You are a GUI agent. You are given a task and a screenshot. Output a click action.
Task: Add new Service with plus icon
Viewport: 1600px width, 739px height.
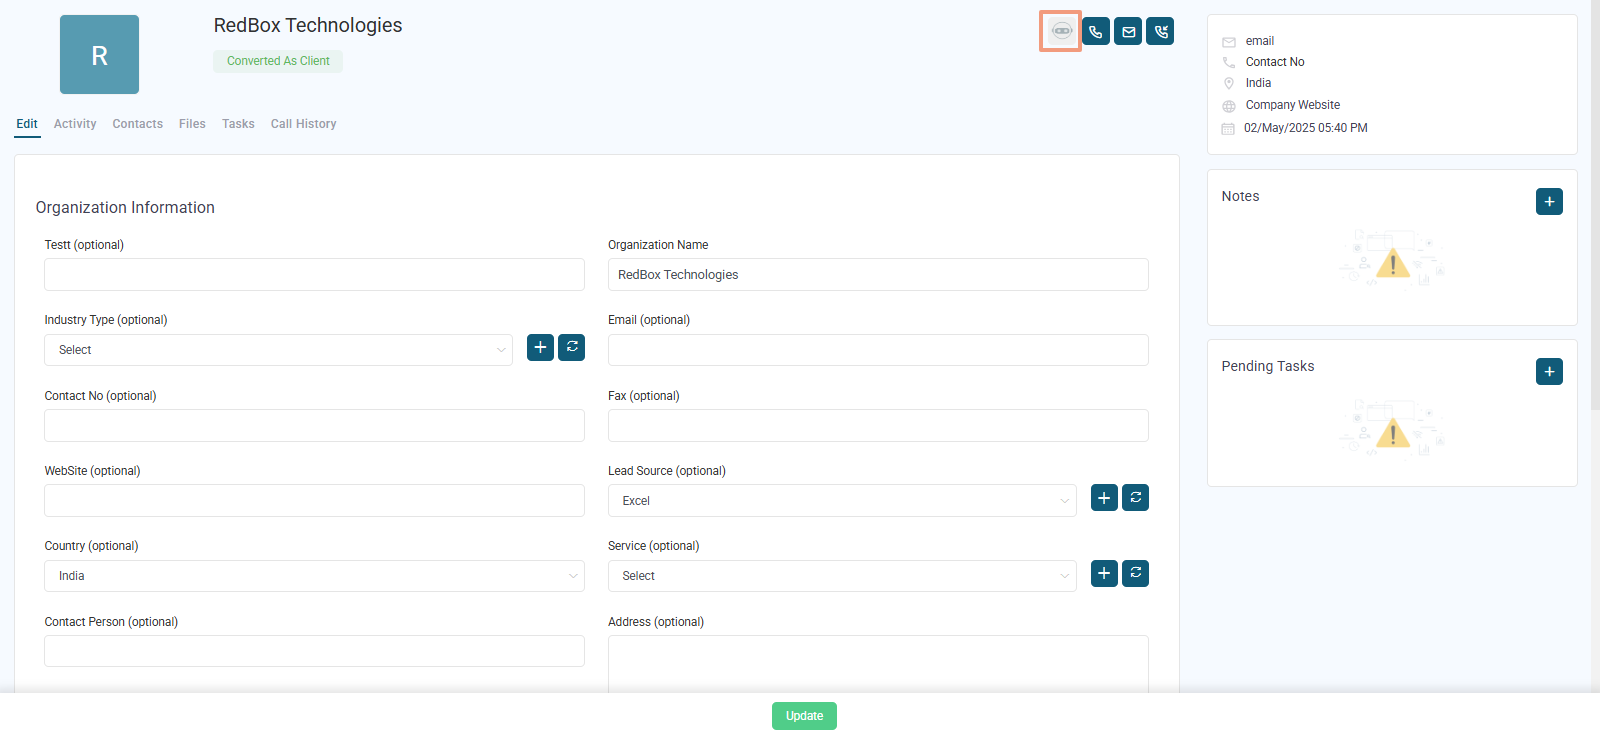point(1104,573)
